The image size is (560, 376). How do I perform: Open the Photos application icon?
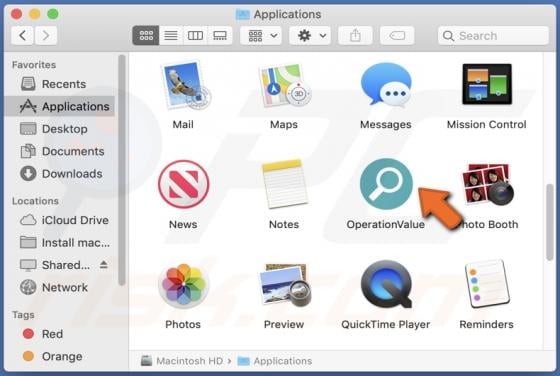click(x=183, y=285)
